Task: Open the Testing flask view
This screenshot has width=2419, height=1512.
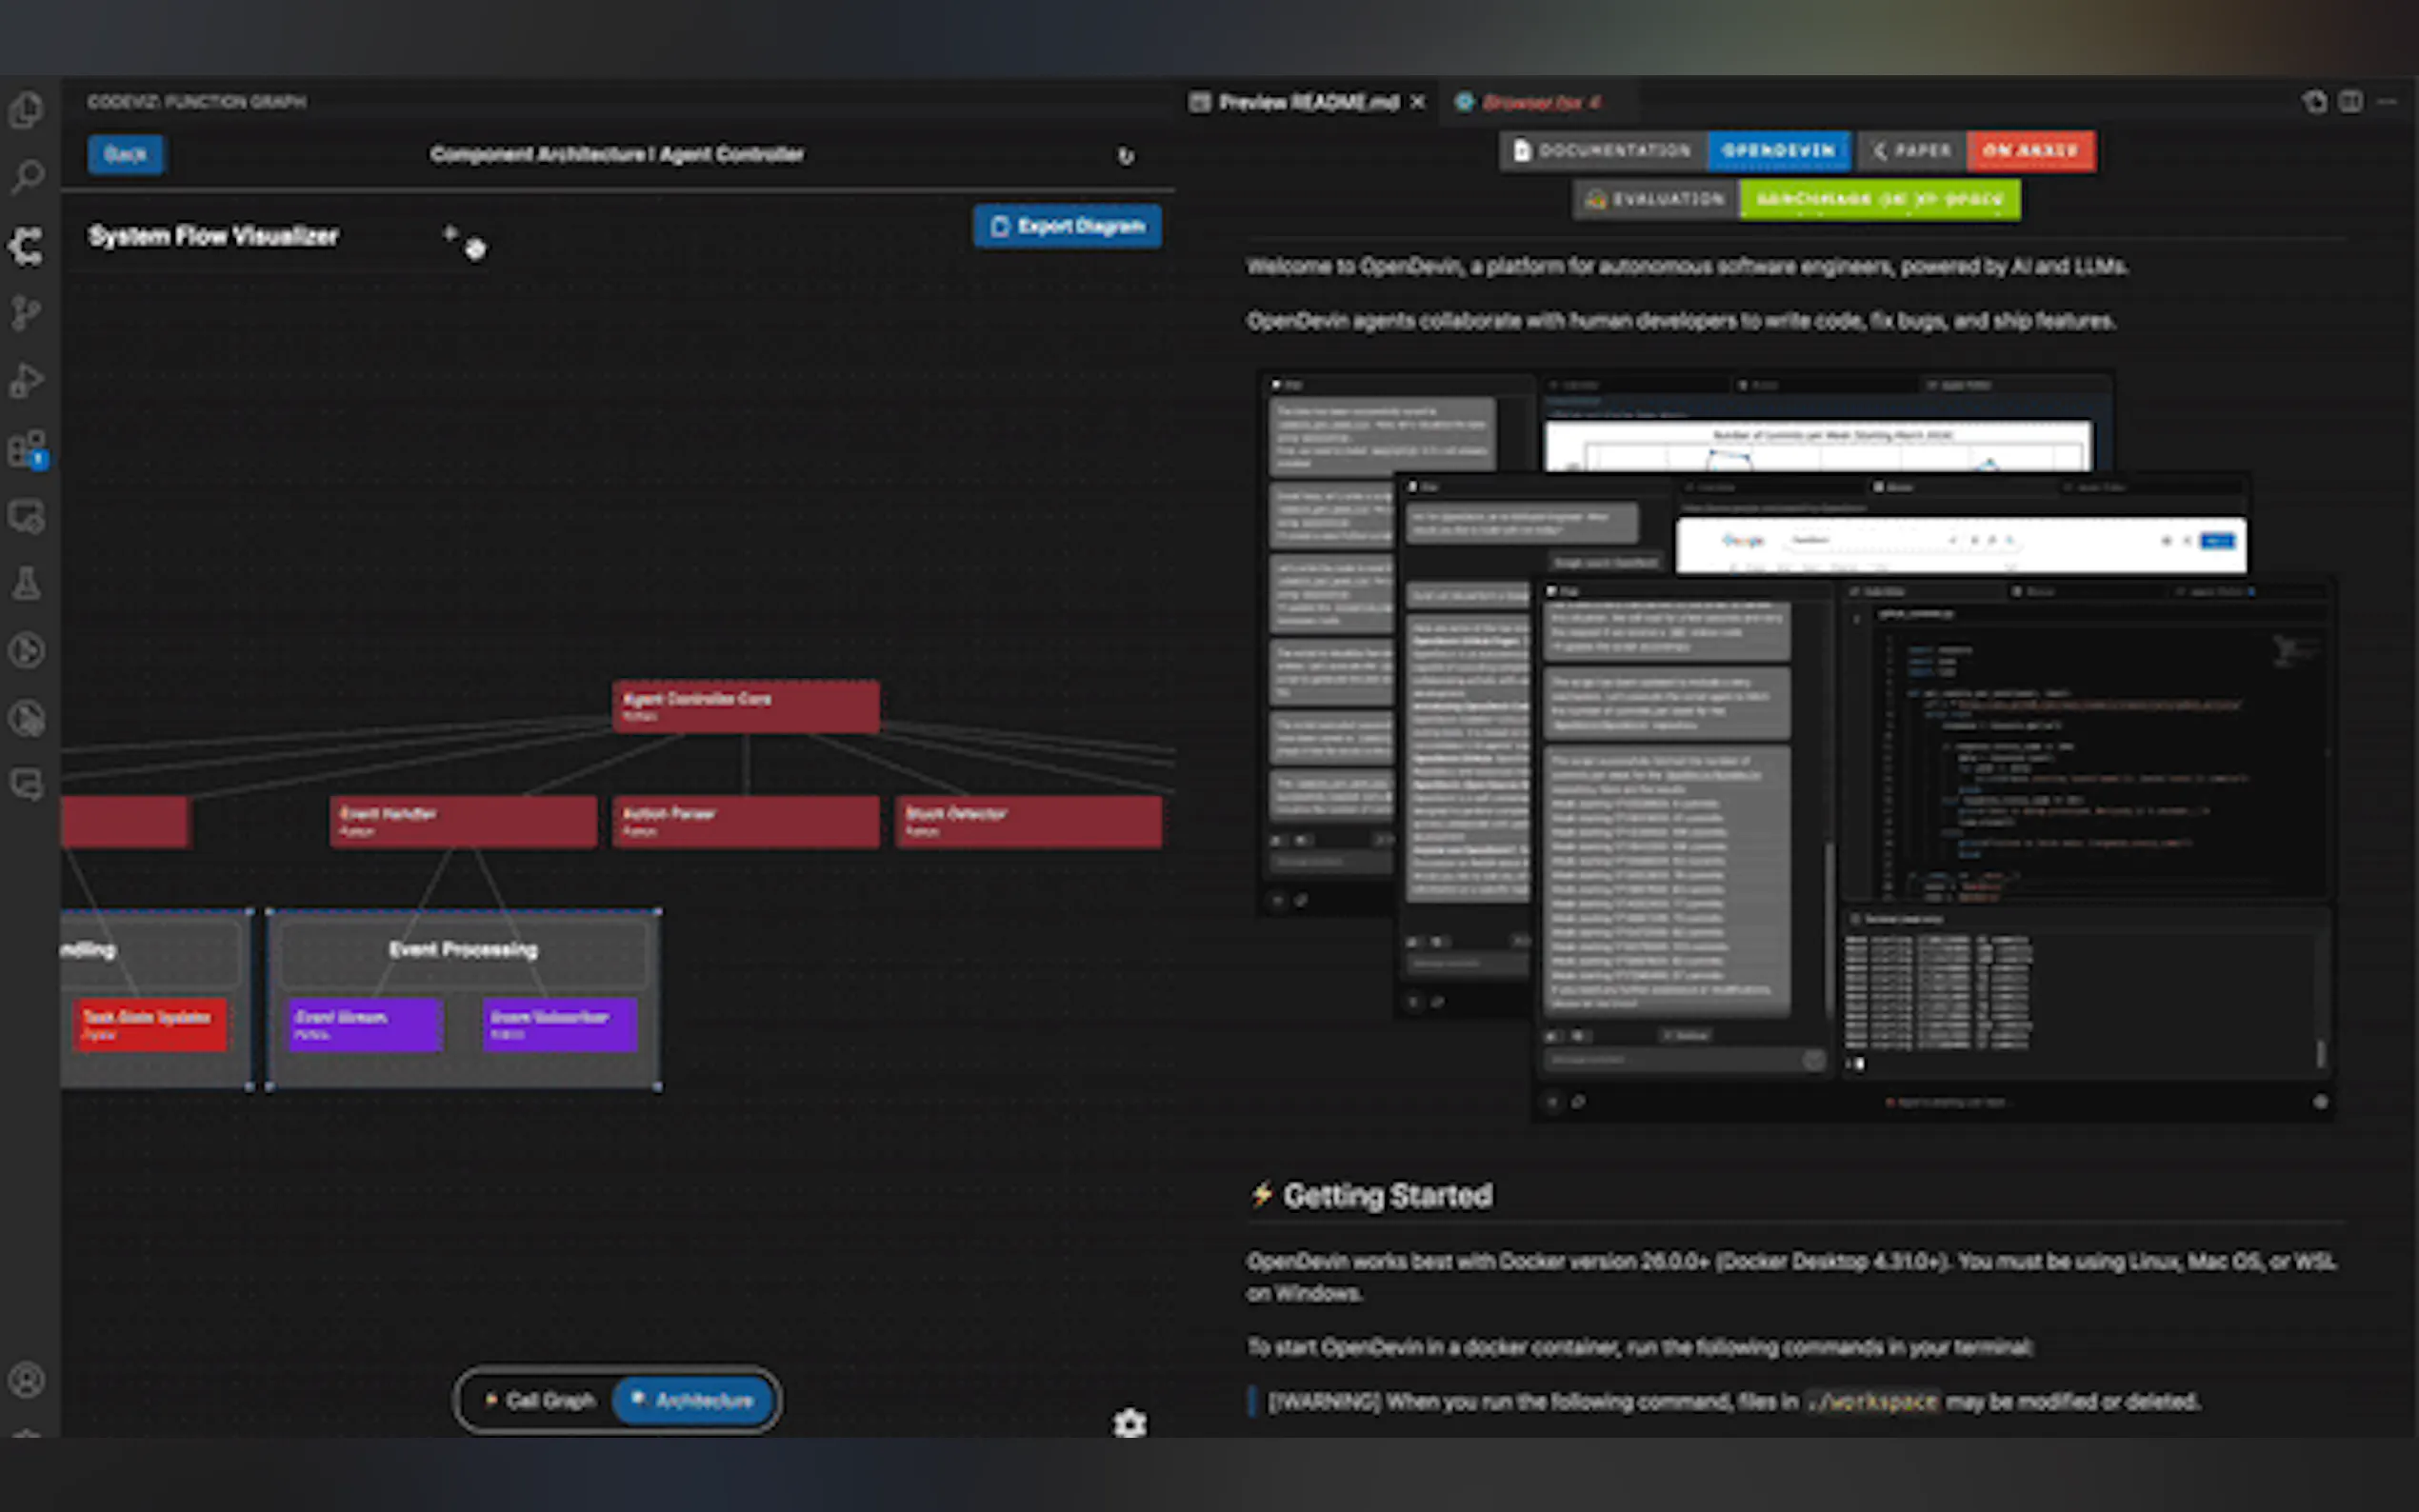Action: (27, 584)
